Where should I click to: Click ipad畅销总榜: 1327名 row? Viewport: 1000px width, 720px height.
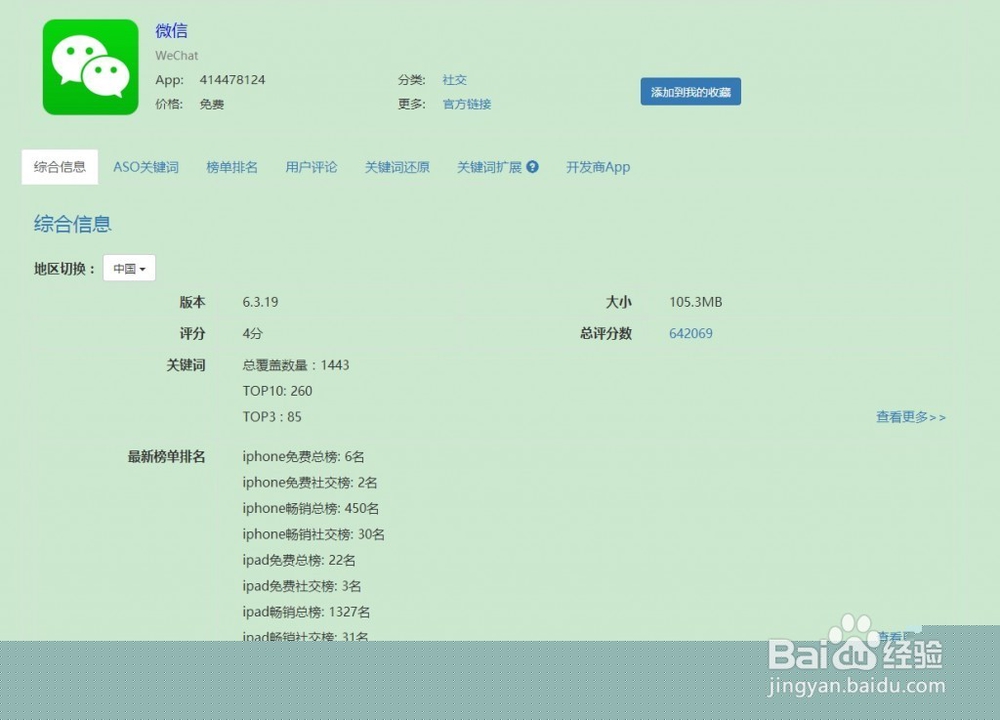tap(306, 612)
